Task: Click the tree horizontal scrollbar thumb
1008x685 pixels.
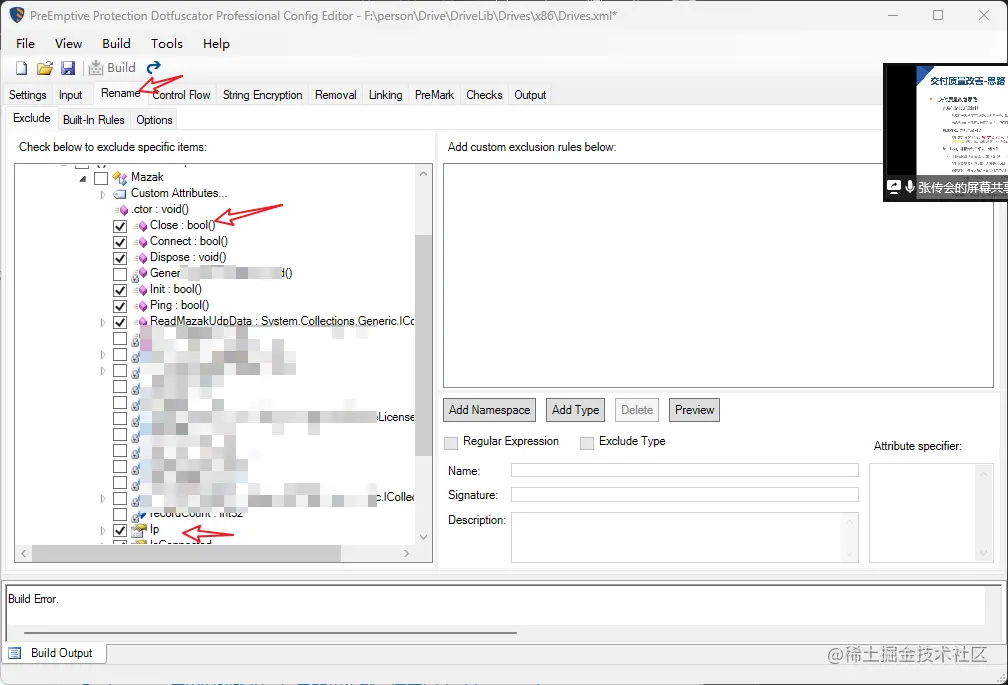Action: pos(186,553)
